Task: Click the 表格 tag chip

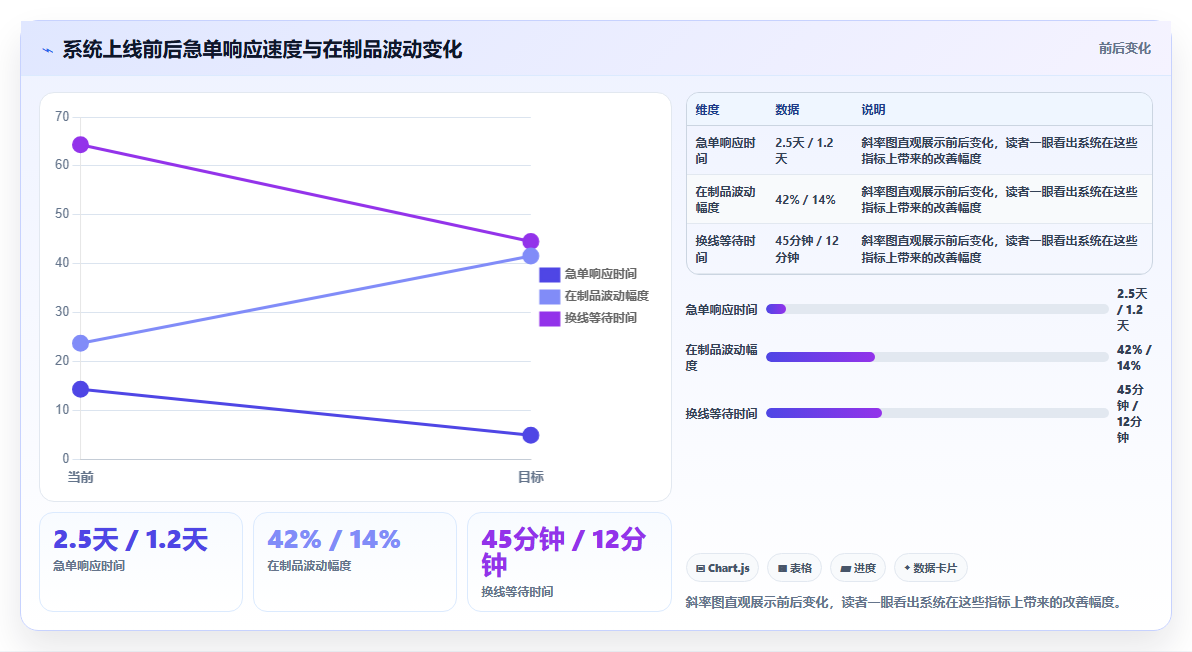Action: point(794,568)
